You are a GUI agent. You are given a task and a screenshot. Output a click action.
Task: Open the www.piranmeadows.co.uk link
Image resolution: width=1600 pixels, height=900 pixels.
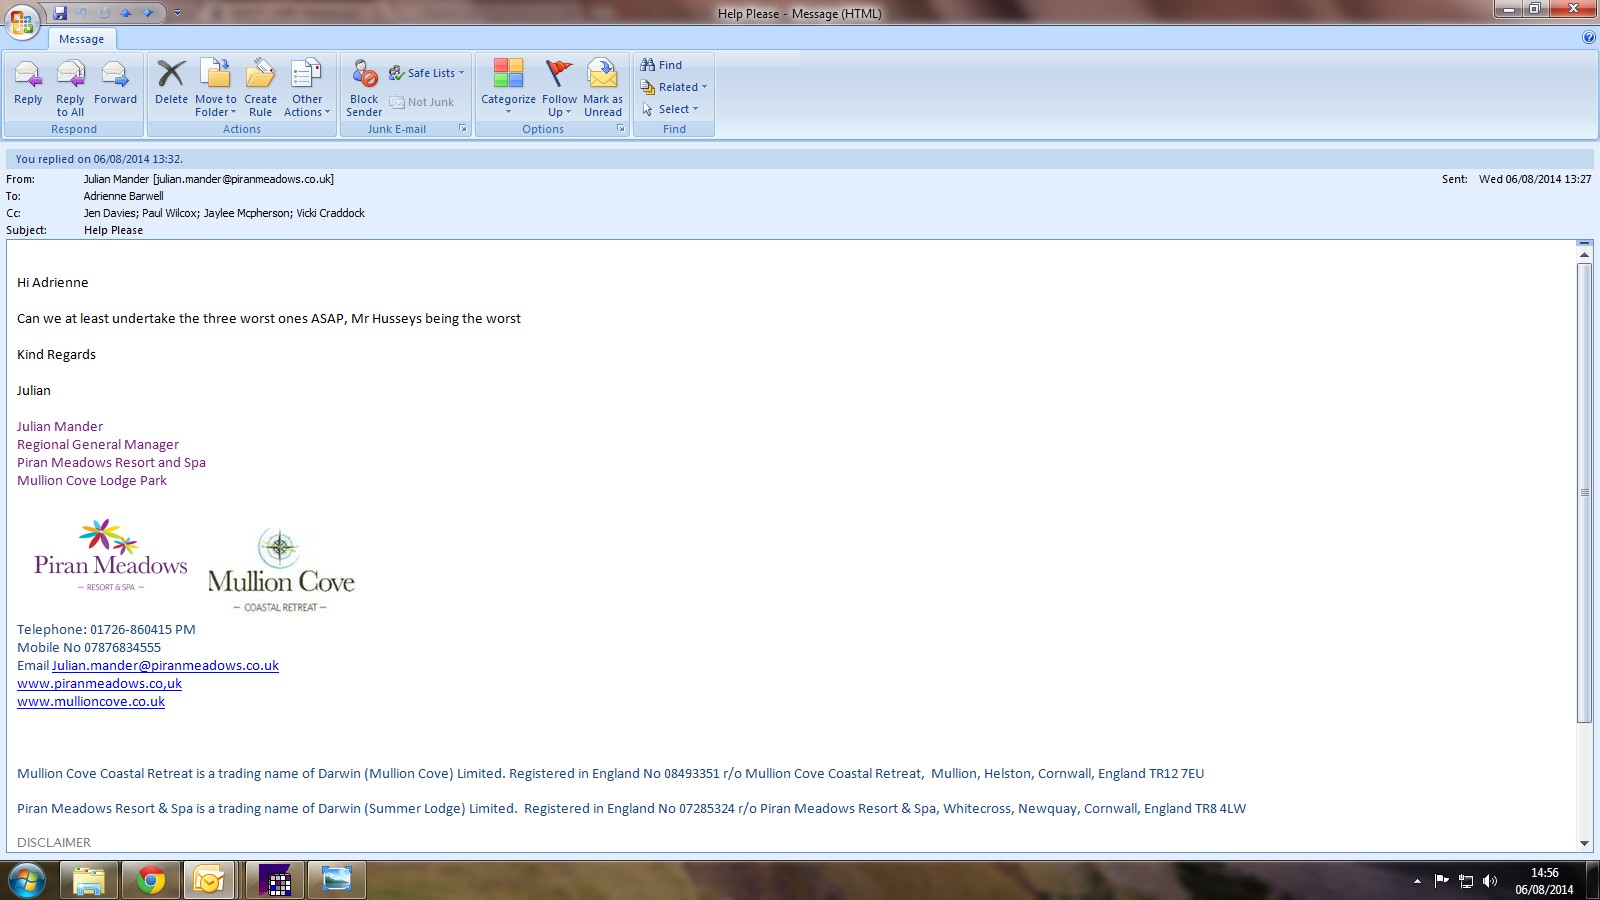(99, 684)
